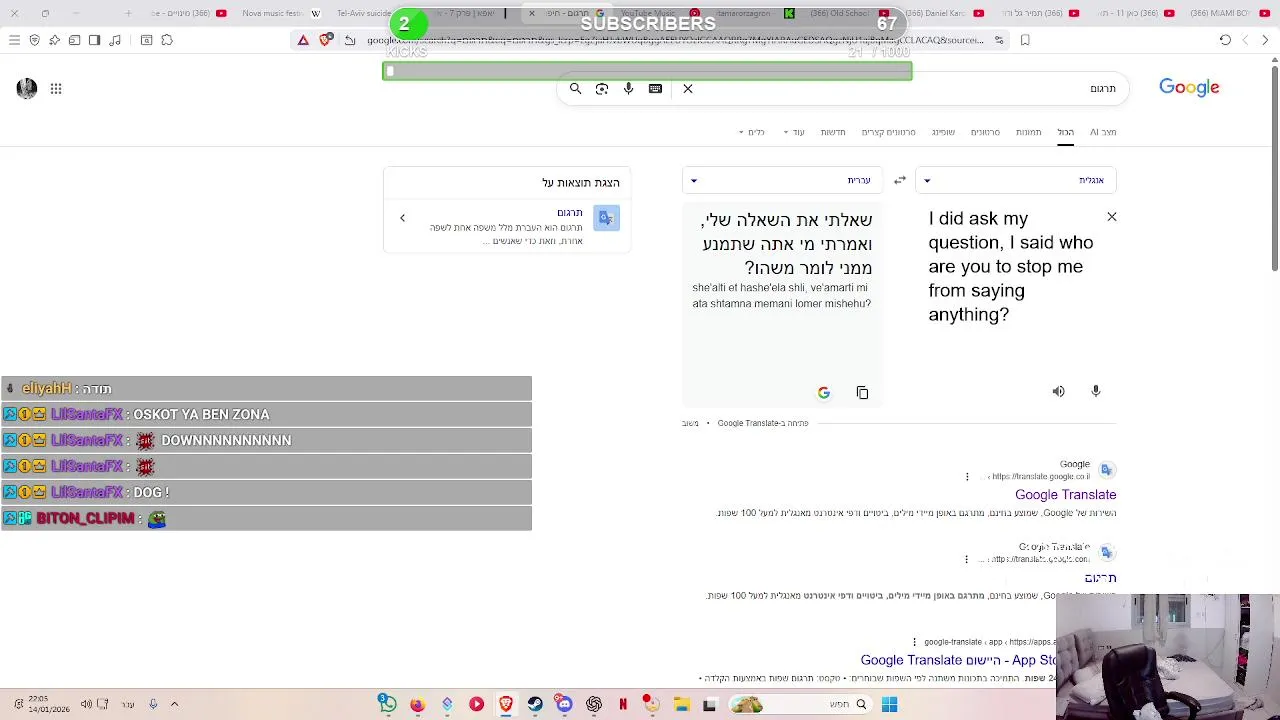Viewport: 1280px width, 720px height.
Task: Clear the English source text
Action: (1111, 217)
